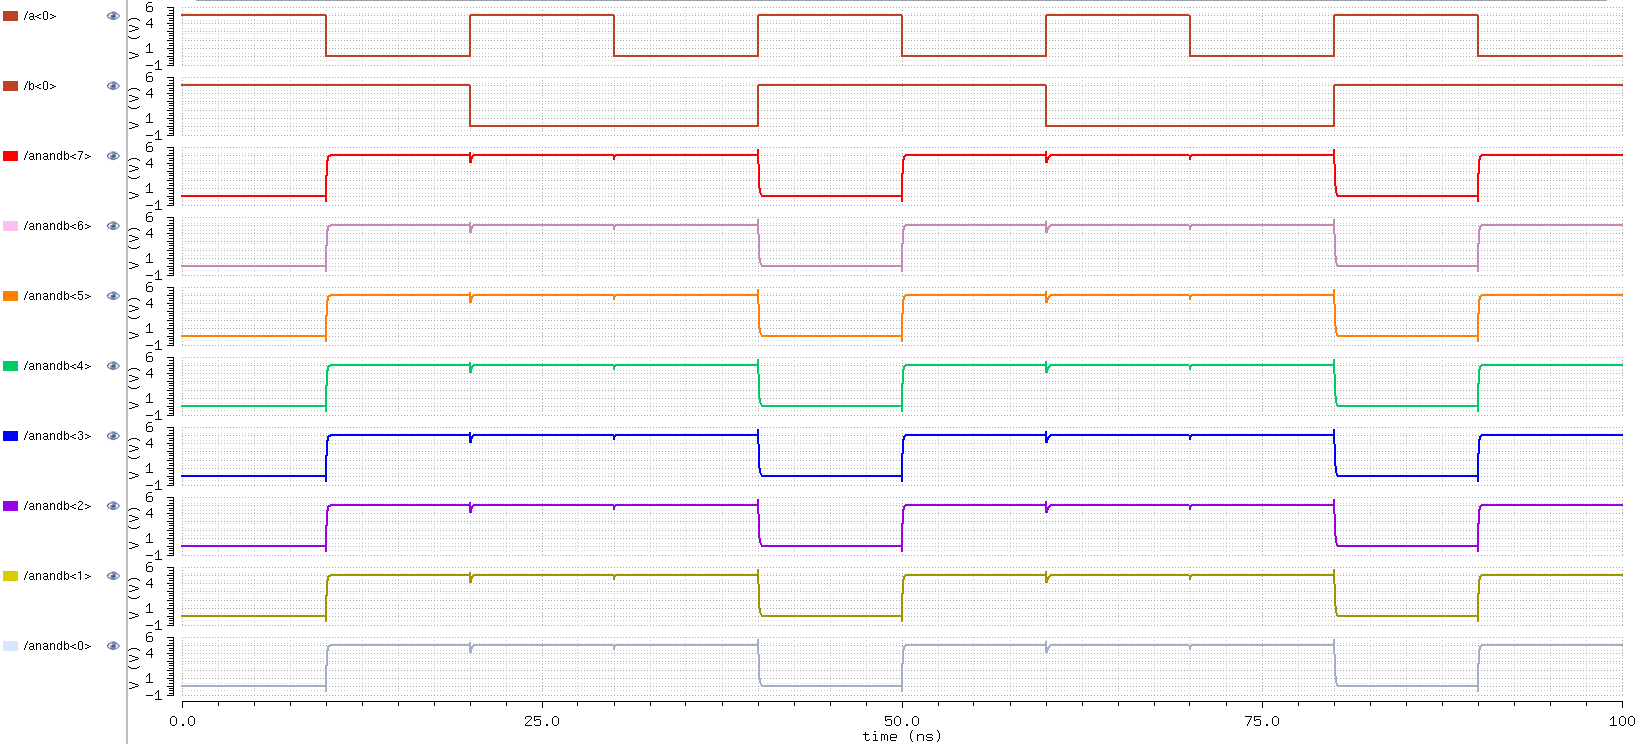This screenshot has width=1645, height=744.
Task: Toggle eye icon for /anandb<0>
Action: click(113, 646)
